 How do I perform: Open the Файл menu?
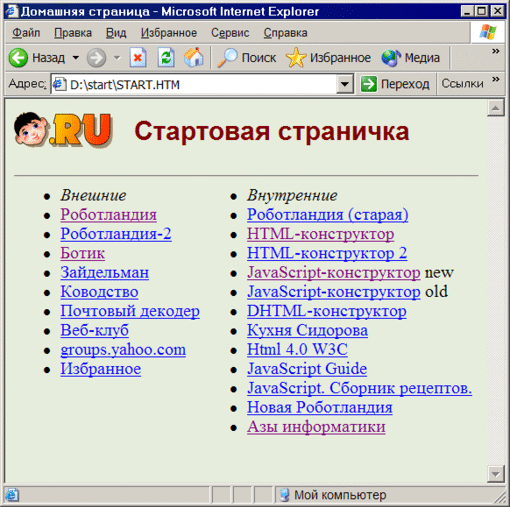[26, 33]
